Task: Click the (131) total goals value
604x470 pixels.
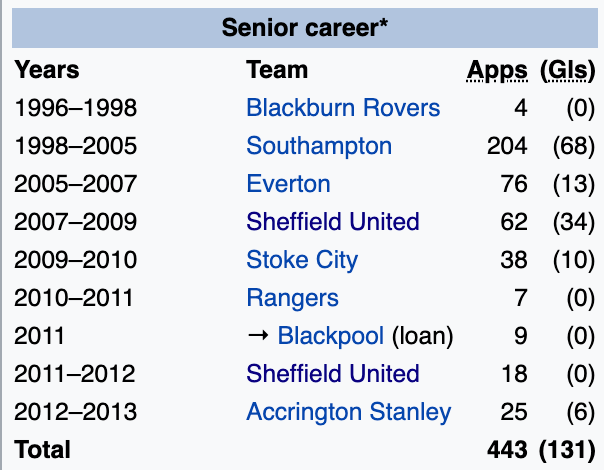Action: 568,450
